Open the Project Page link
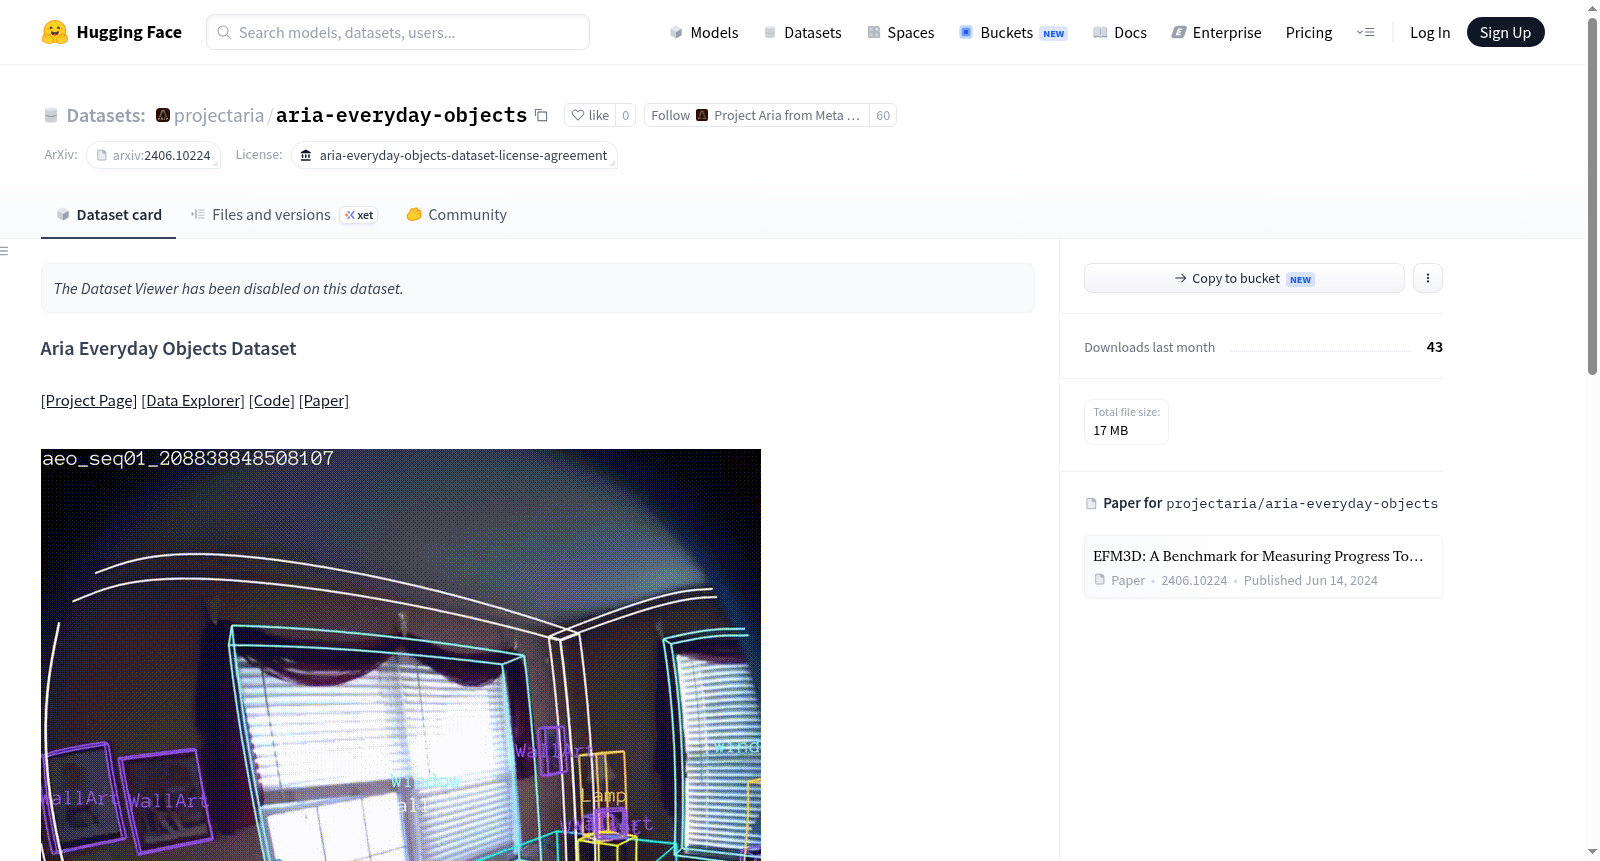Image resolution: width=1600 pixels, height=861 pixels. 89,400
